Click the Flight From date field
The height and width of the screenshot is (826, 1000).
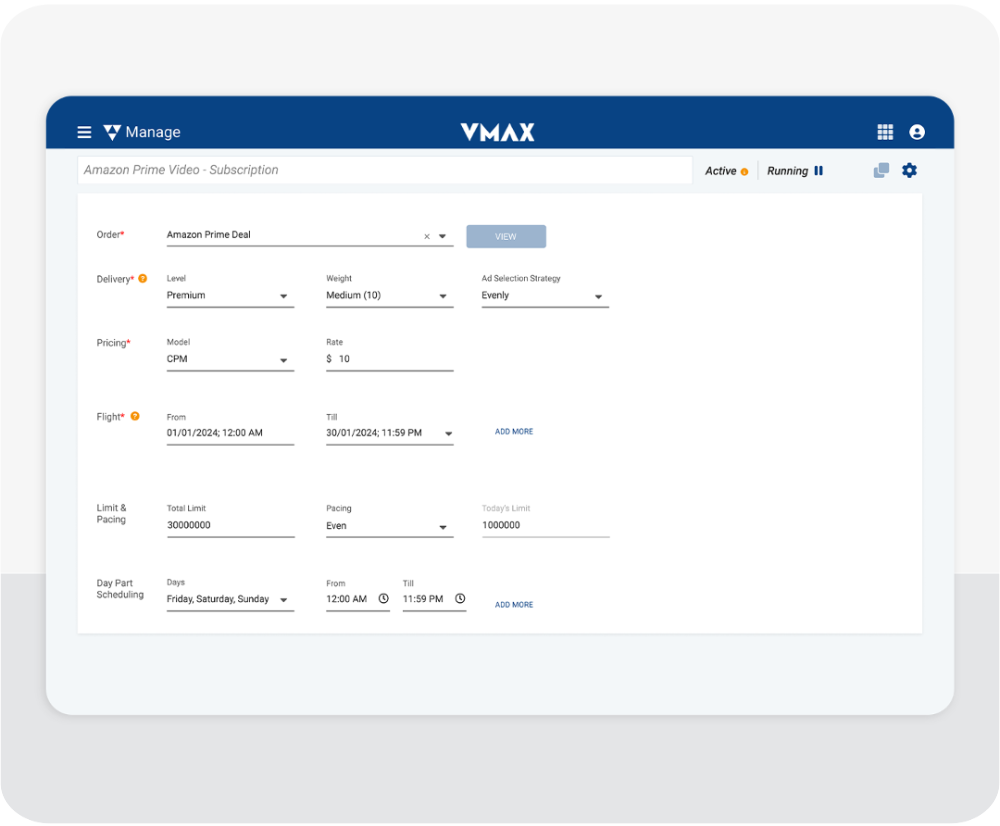point(230,434)
